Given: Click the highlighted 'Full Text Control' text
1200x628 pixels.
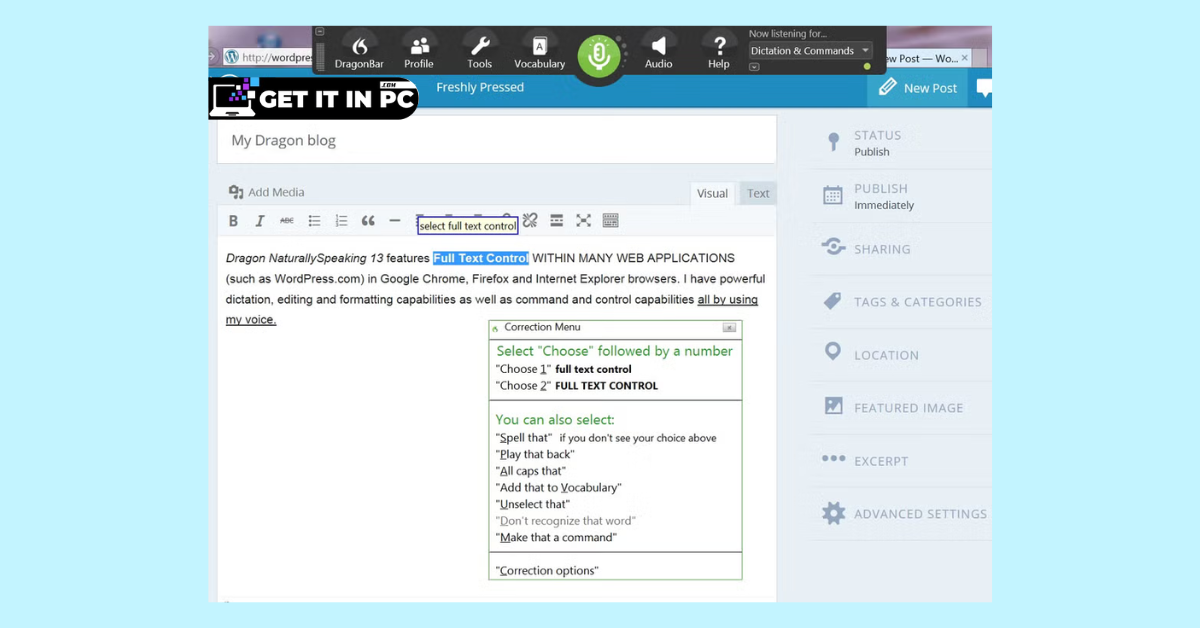Looking at the screenshot, I should [481, 258].
